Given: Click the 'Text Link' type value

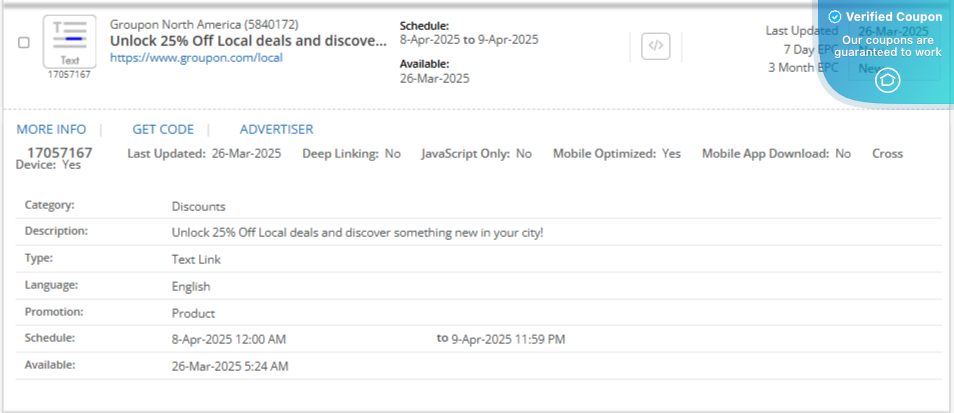Looking at the screenshot, I should pos(196,259).
